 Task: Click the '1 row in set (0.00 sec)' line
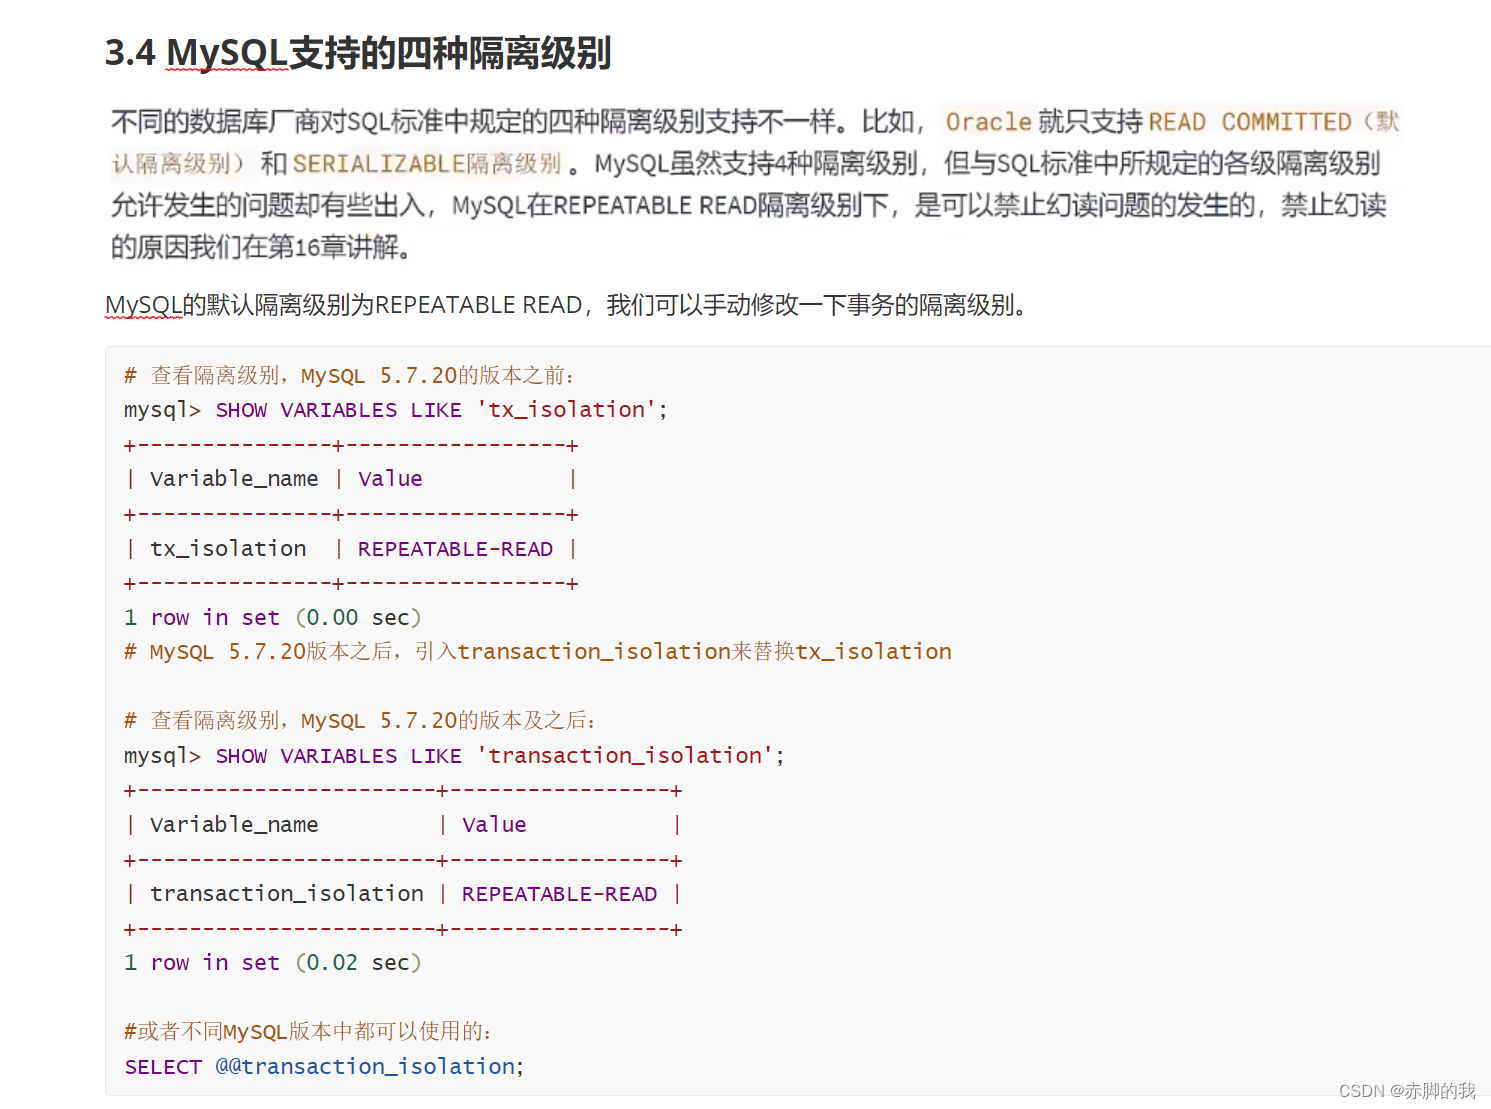(x=273, y=618)
